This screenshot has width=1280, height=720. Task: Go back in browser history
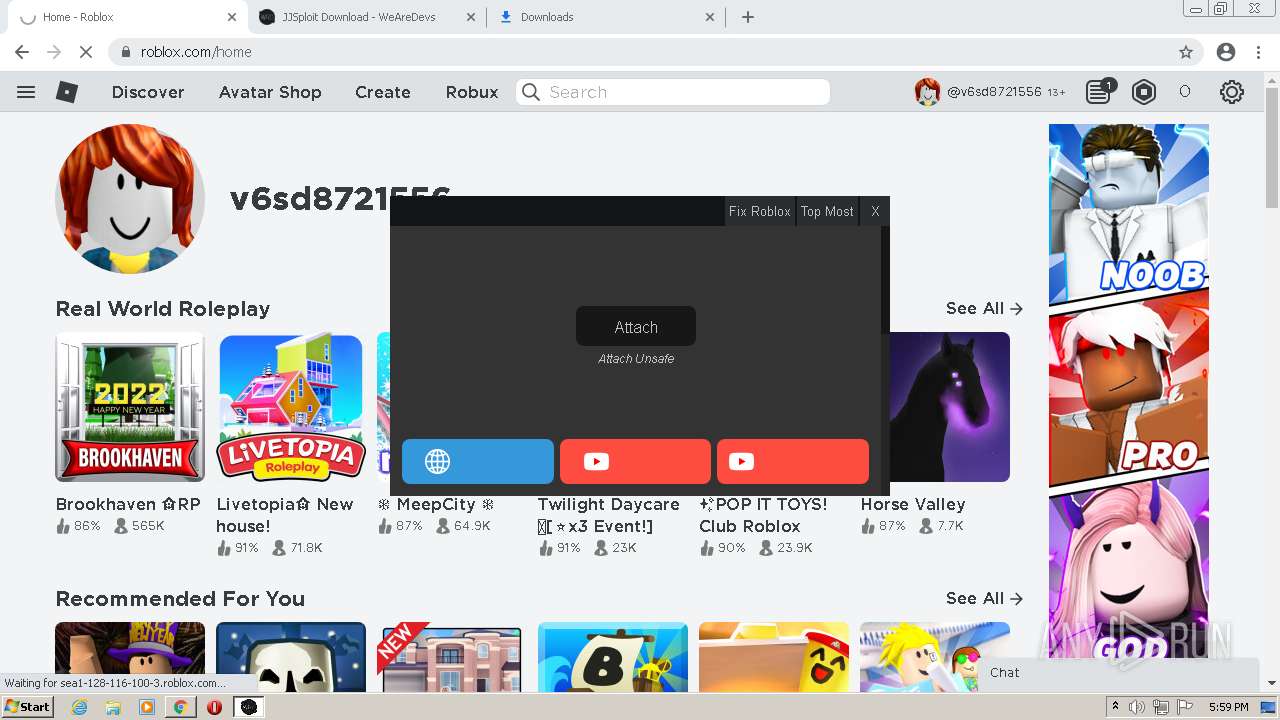tap(22, 52)
